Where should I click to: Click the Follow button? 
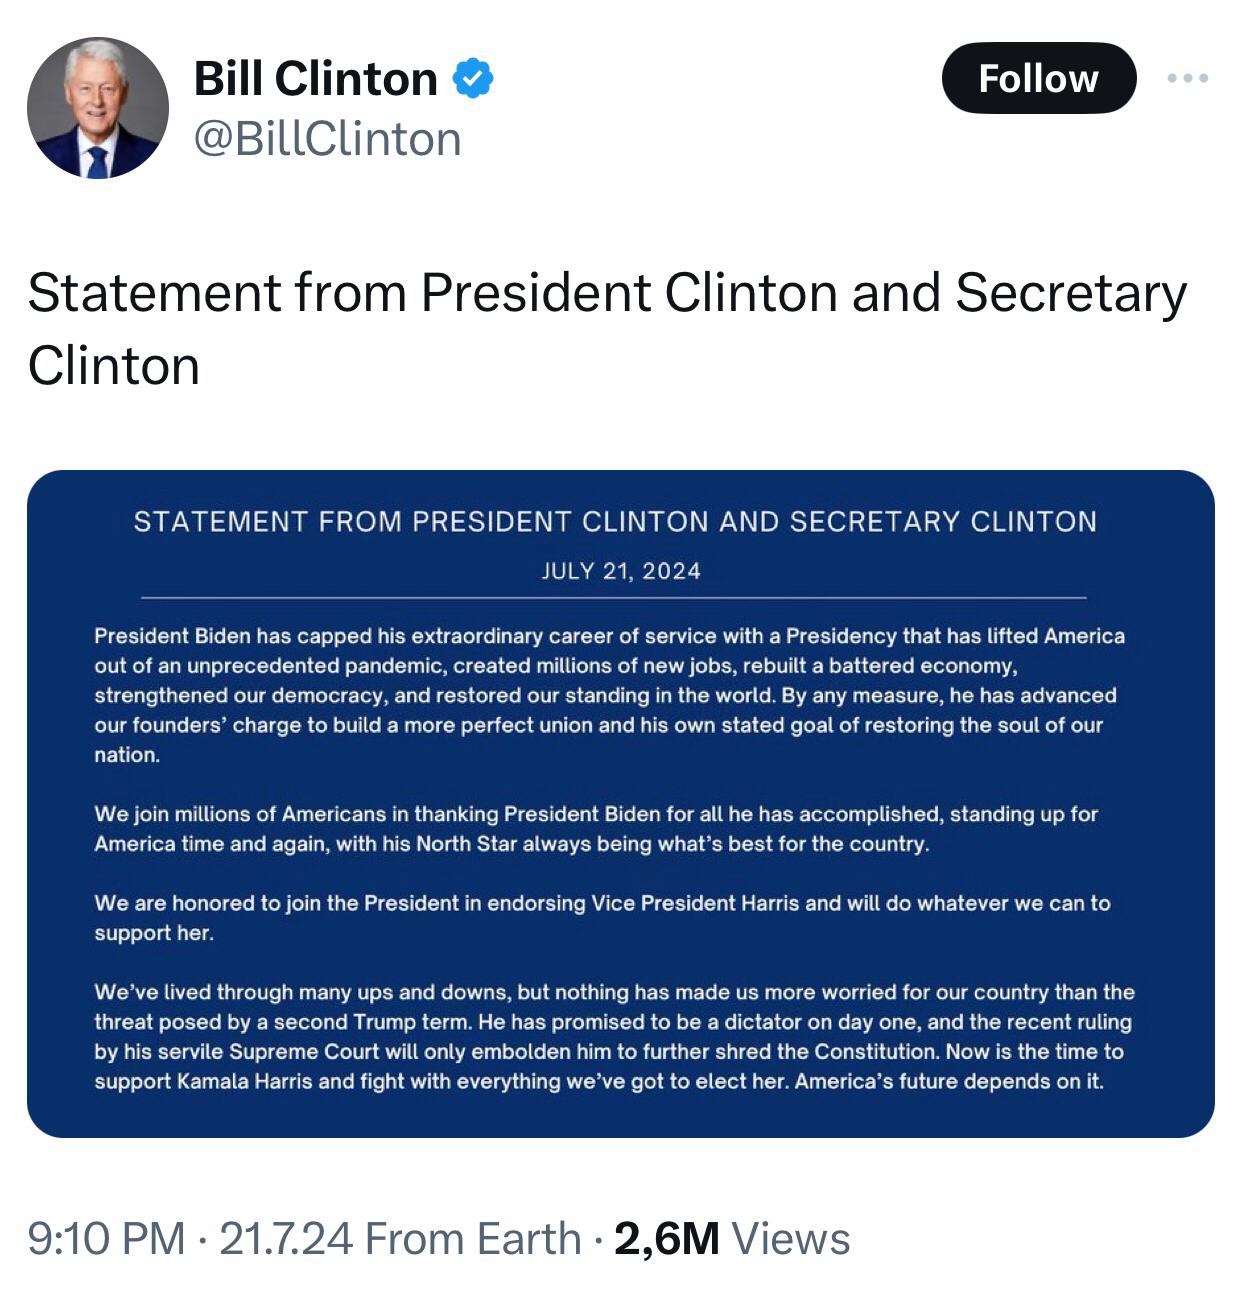pos(1040,78)
